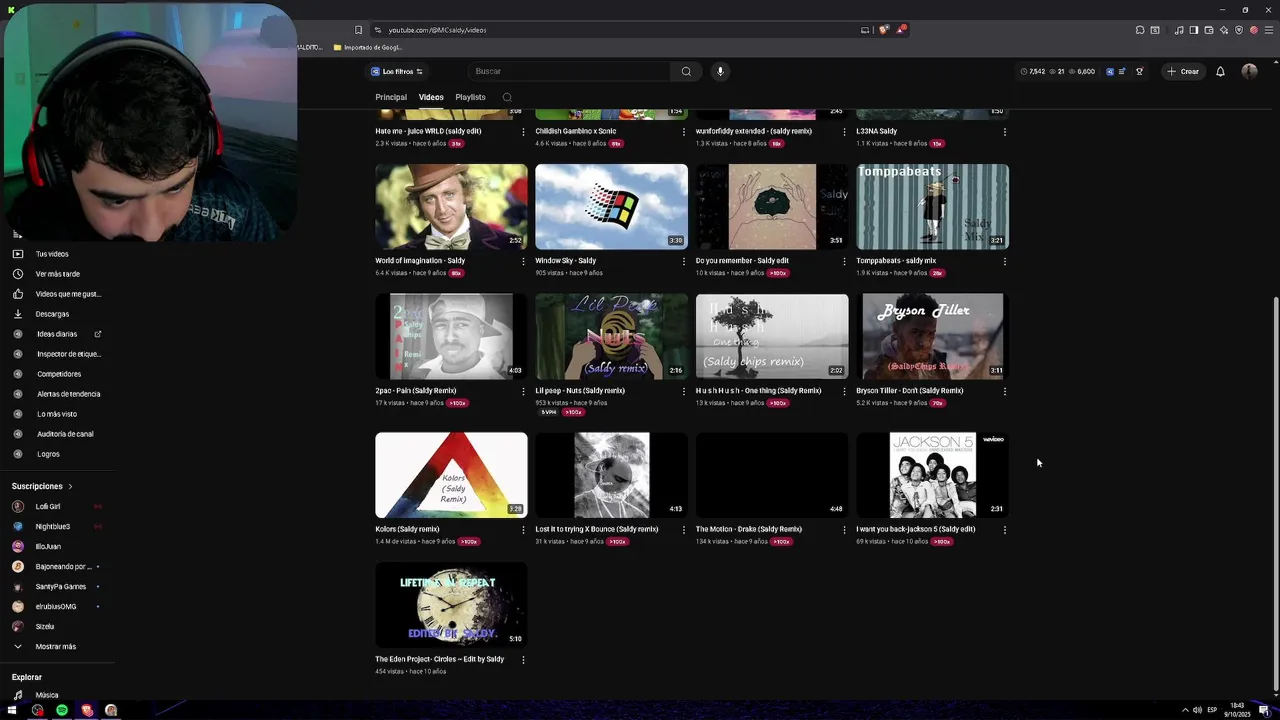The height and width of the screenshot is (720, 1280).
Task: Open Competidores in sidebar
Action: pyautogui.click(x=59, y=374)
